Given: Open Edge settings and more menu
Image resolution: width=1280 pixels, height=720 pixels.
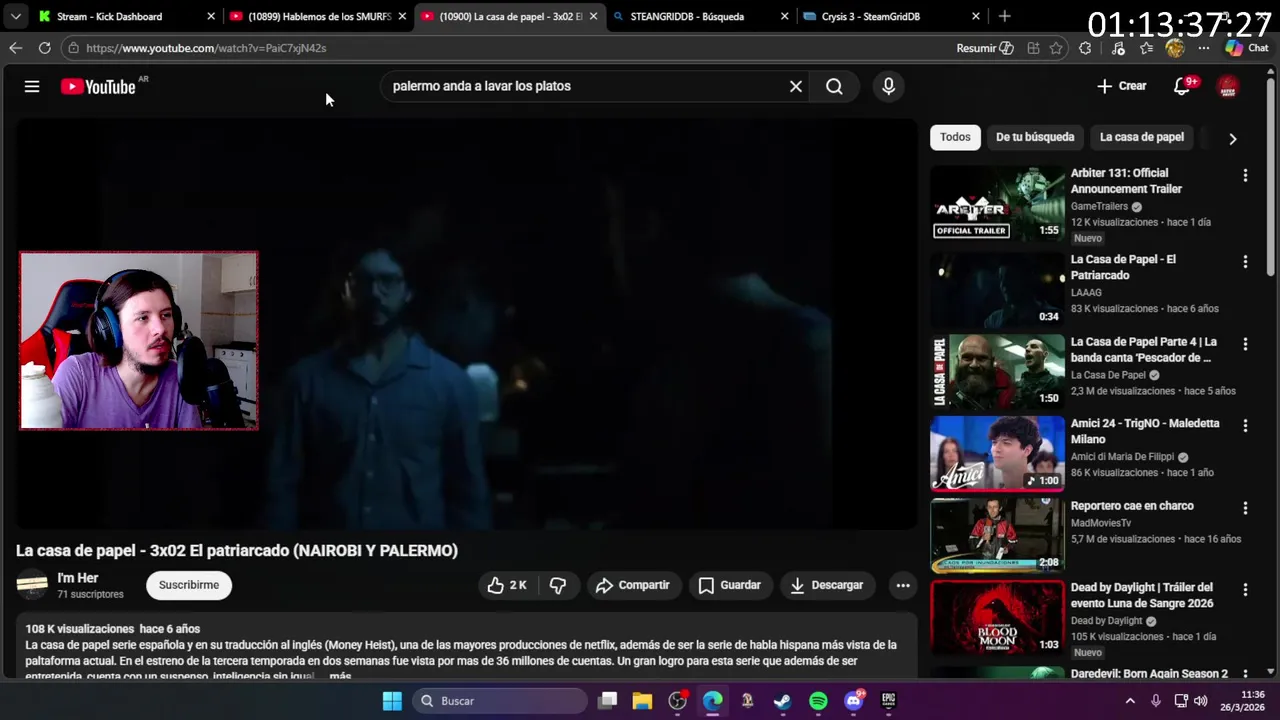Looking at the screenshot, I should point(1203,48).
